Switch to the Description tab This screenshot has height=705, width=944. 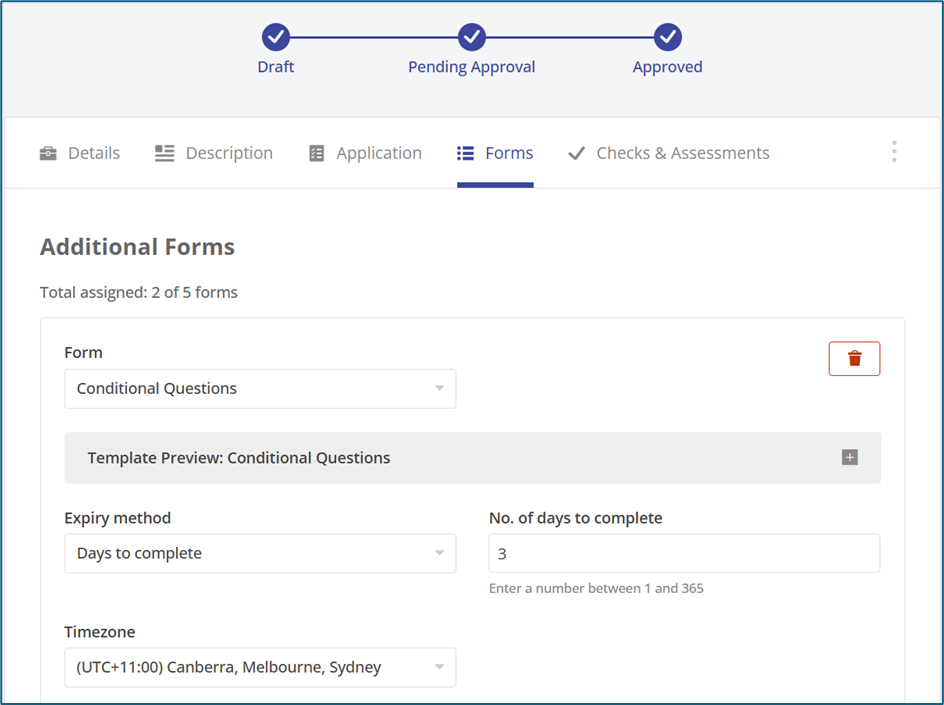(229, 154)
